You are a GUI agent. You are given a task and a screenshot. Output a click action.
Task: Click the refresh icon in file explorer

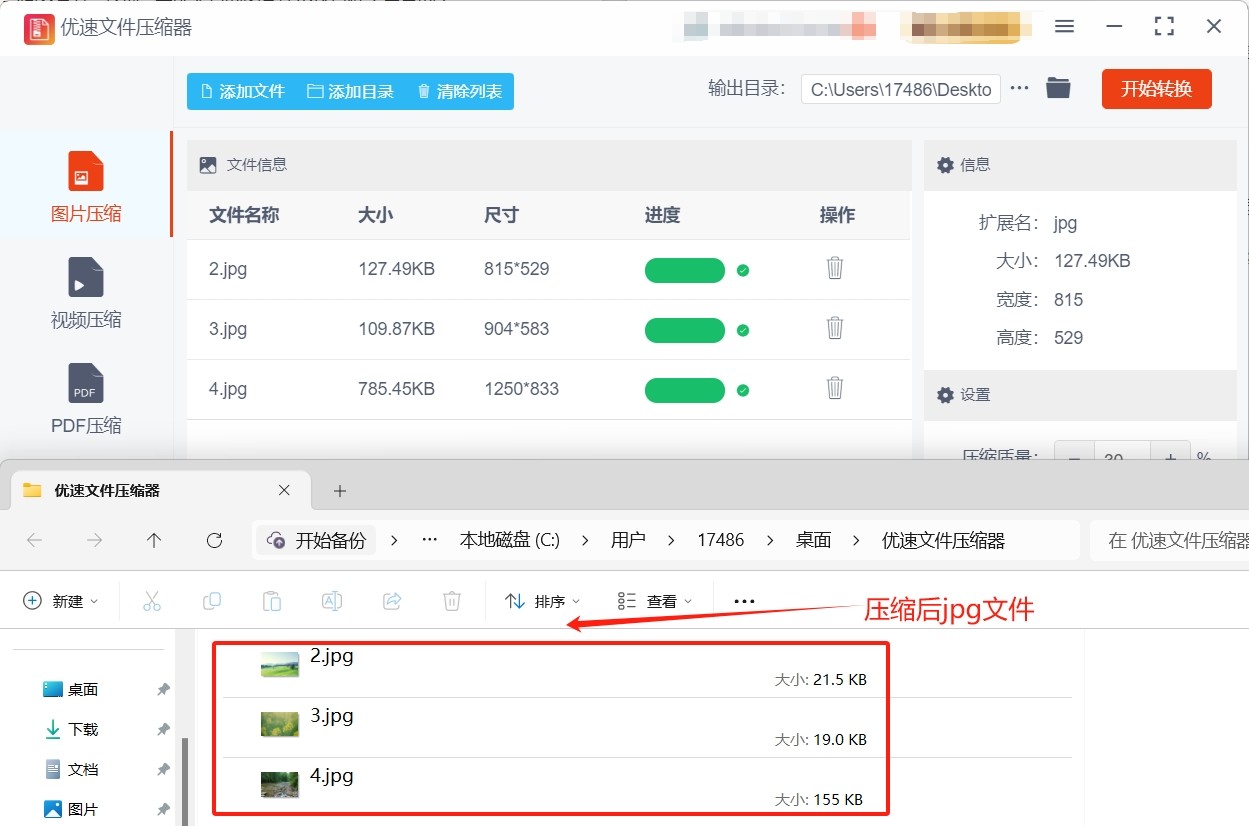(x=214, y=540)
